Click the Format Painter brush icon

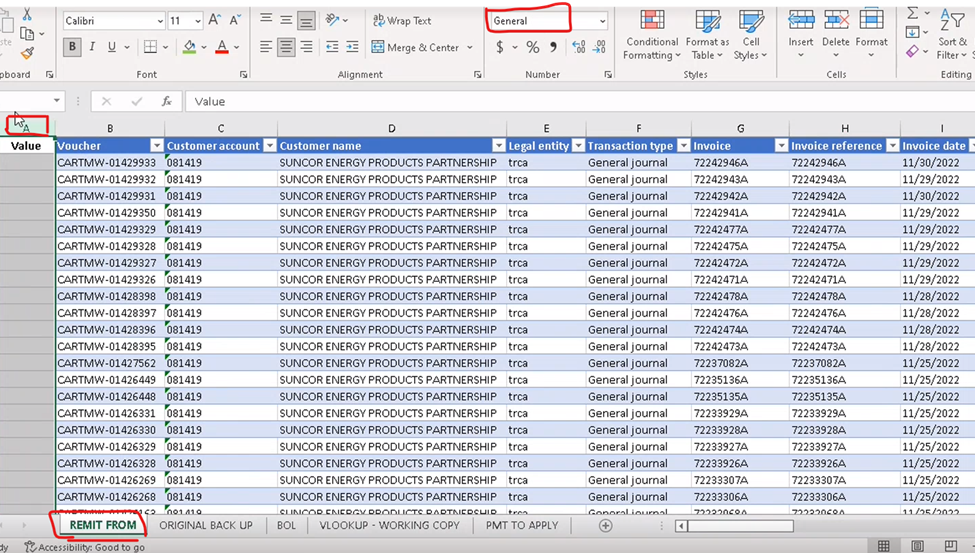27,53
